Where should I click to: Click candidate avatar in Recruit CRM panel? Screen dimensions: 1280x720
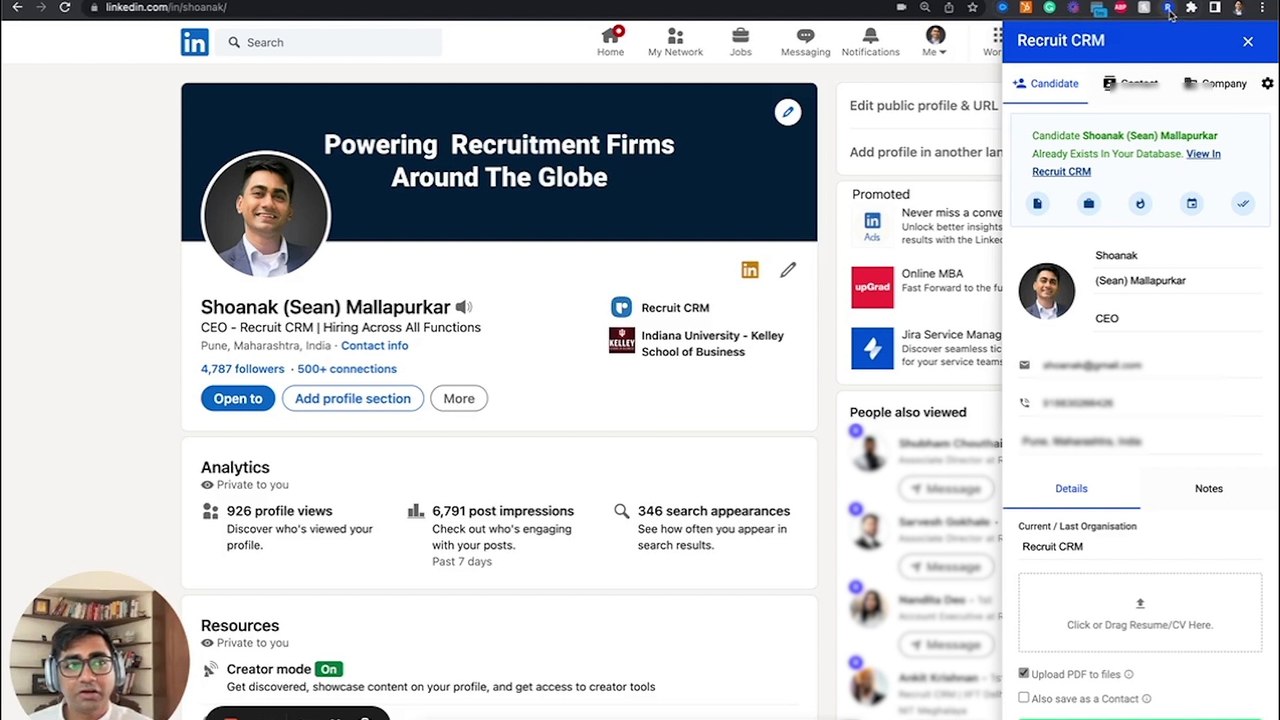pyautogui.click(x=1046, y=291)
